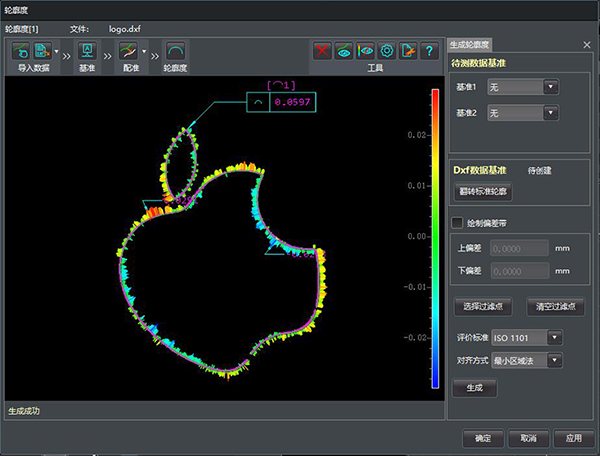Click the [⌒1] callout label
Image resolution: width=600 pixels, height=456 pixels.
click(281, 85)
